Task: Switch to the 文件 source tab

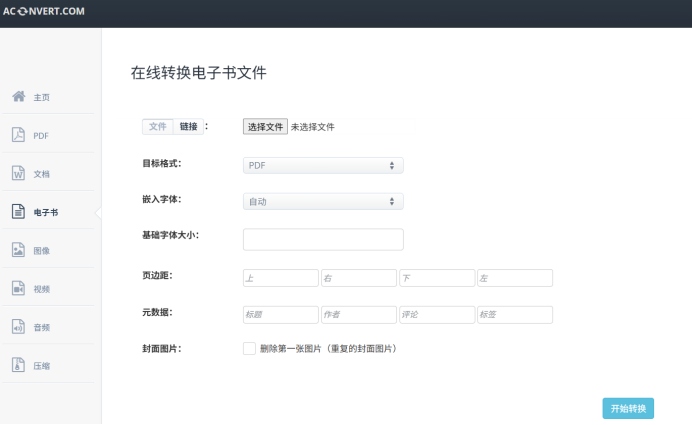Action: [158, 126]
